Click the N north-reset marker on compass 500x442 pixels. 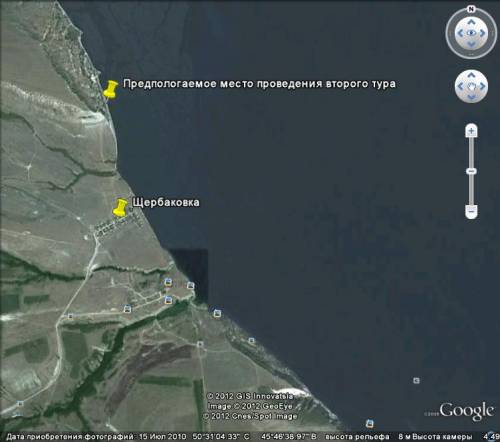[x=471, y=9]
